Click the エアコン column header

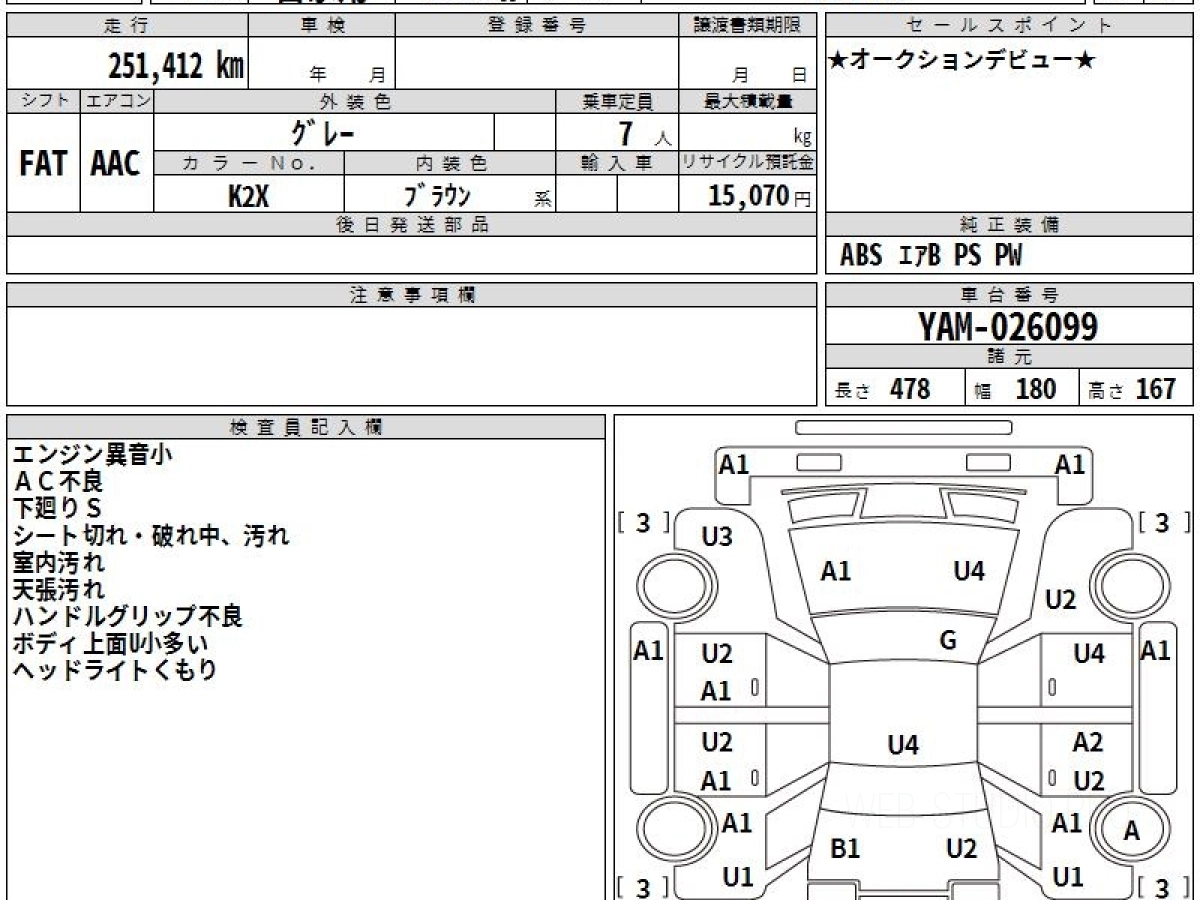pyautogui.click(x=116, y=101)
